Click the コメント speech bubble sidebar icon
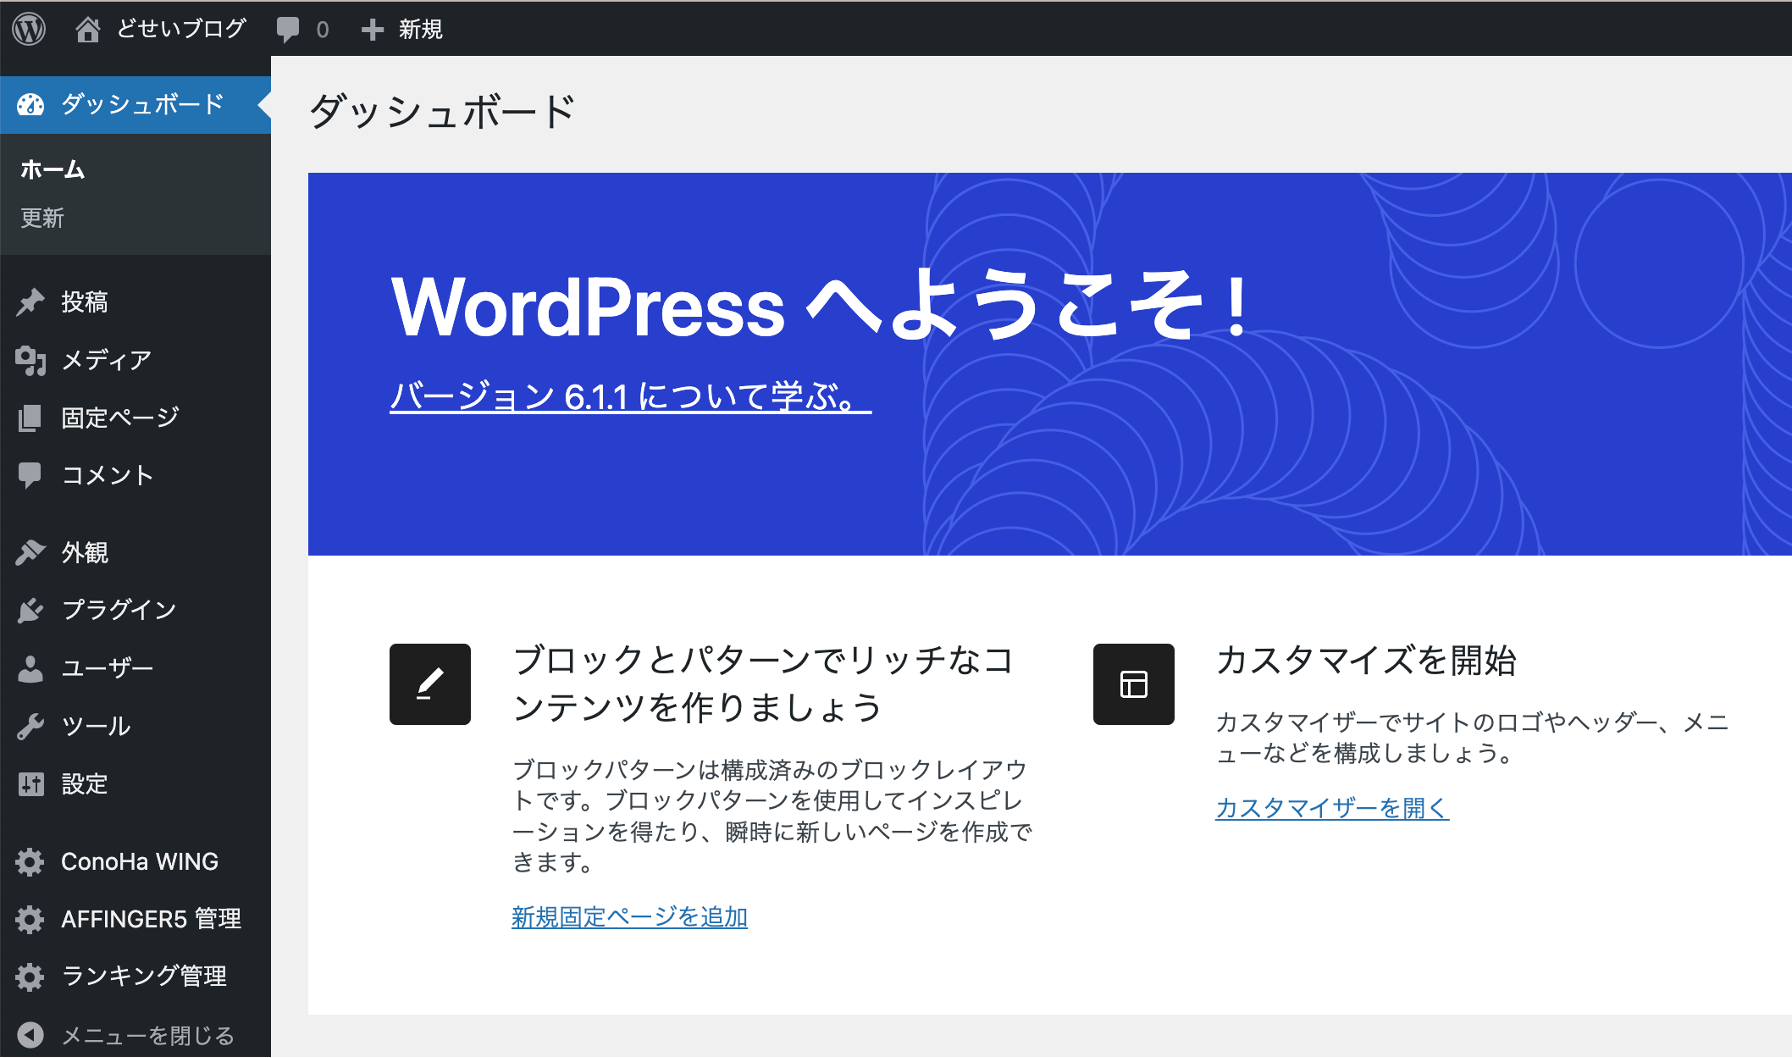 click(31, 475)
